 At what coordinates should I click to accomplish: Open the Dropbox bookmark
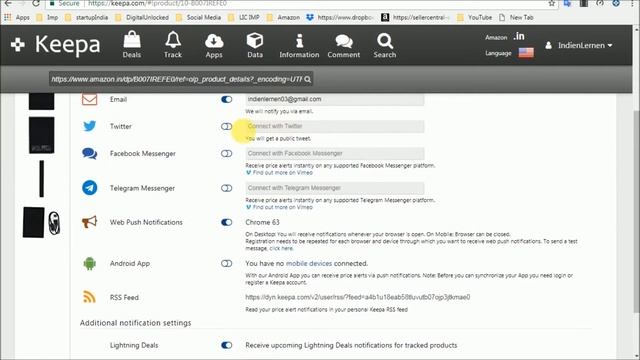[340, 18]
